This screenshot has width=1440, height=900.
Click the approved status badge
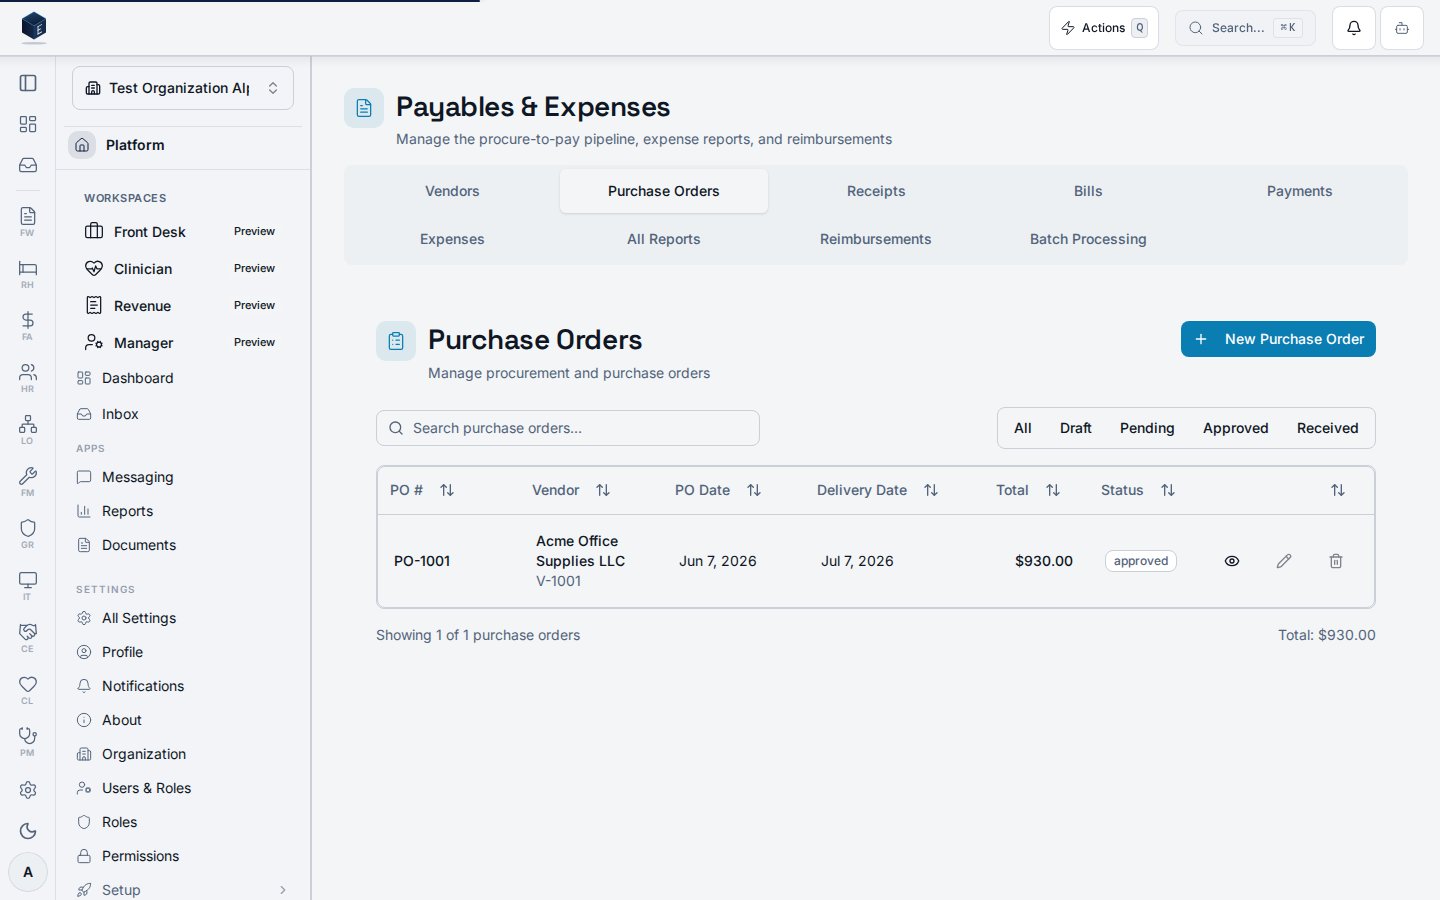pyautogui.click(x=1141, y=561)
